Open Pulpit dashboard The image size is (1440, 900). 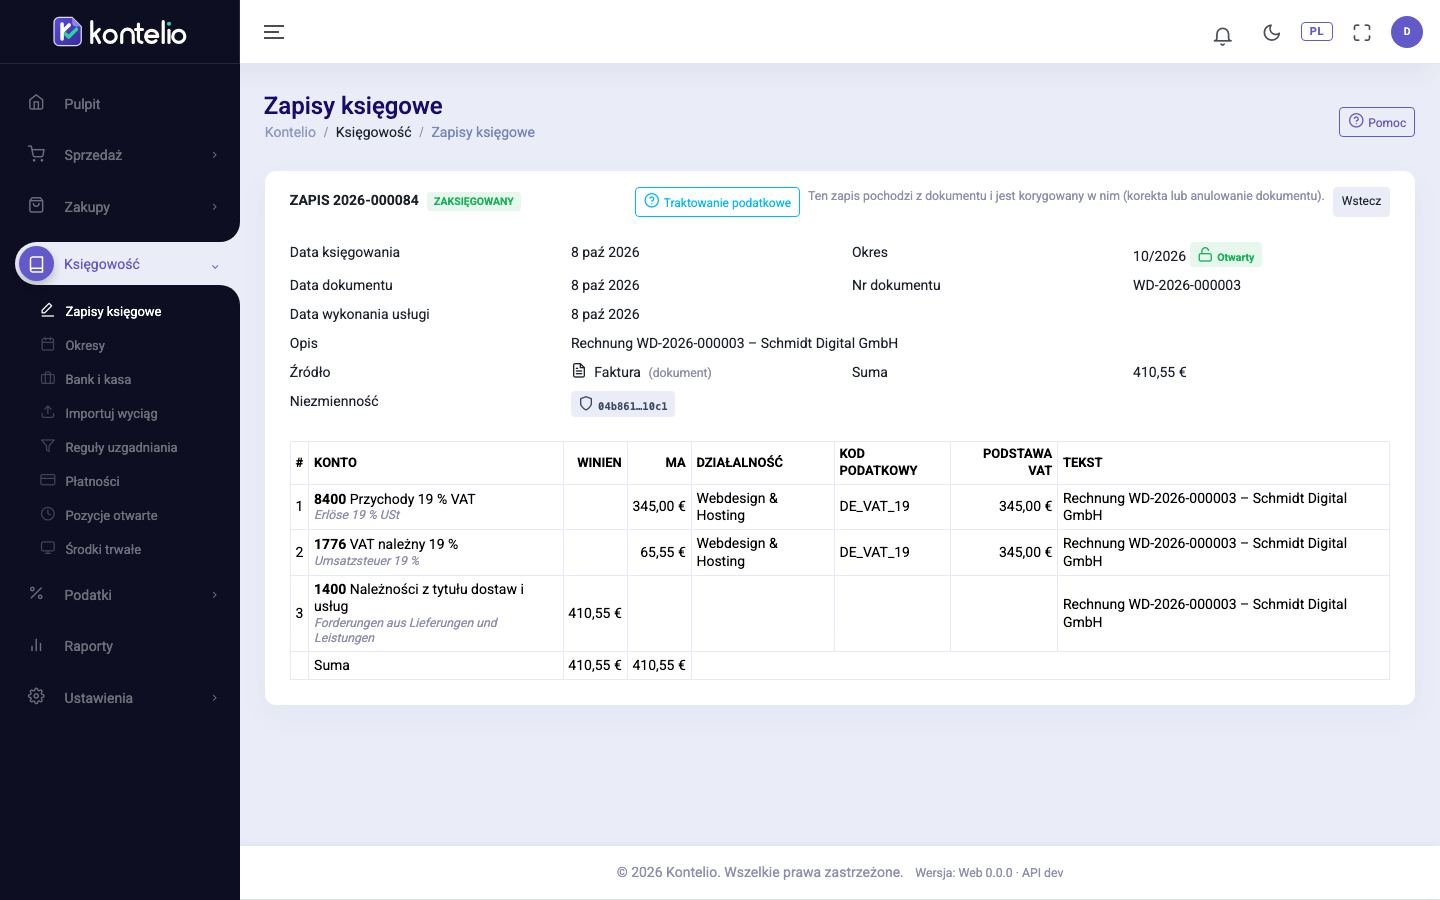point(82,104)
